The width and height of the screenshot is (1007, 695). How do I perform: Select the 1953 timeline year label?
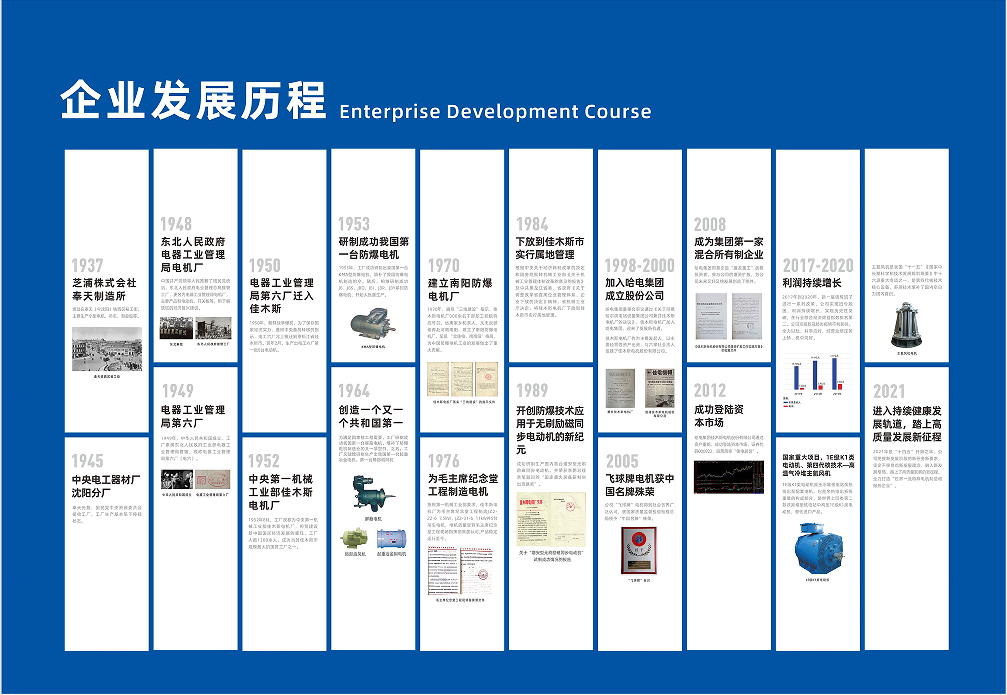click(x=353, y=224)
